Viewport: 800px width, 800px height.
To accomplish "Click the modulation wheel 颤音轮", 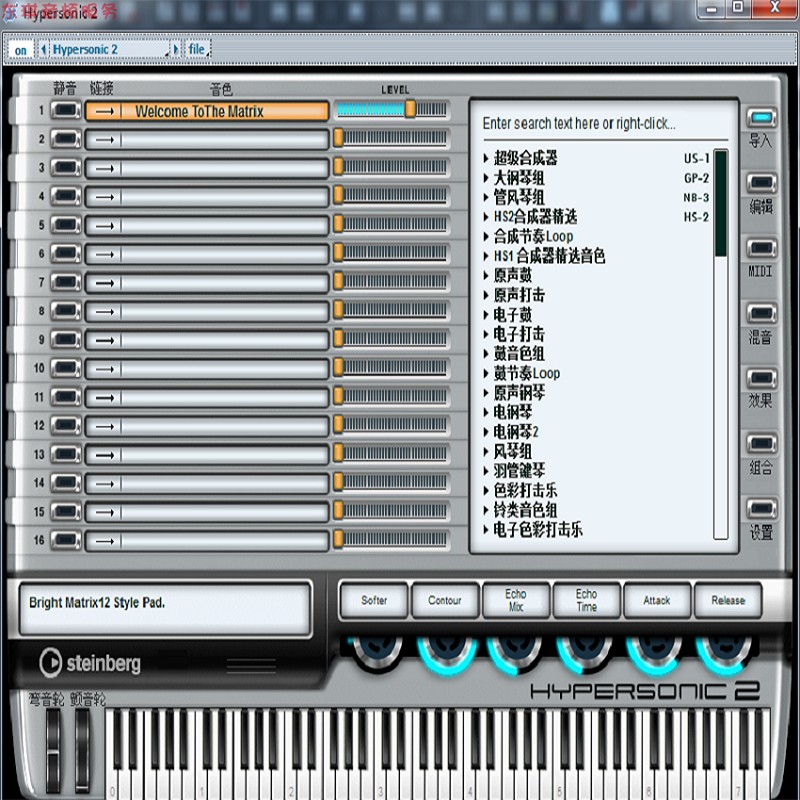I will (82, 750).
